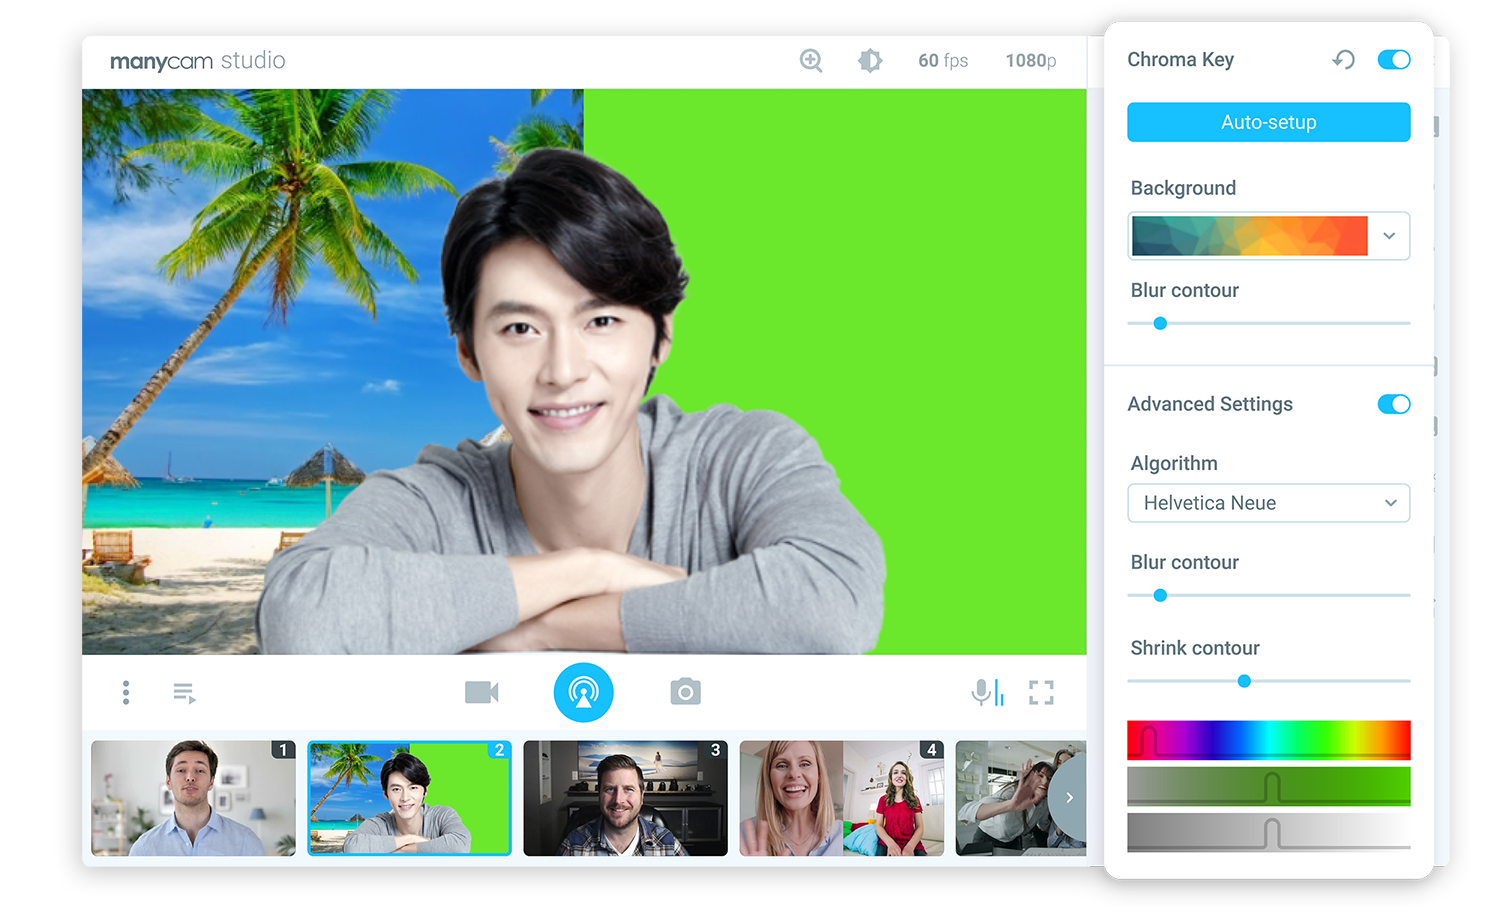This screenshot has width=1500, height=907.
Task: Select the zoom magnifier tool
Action: tap(811, 61)
